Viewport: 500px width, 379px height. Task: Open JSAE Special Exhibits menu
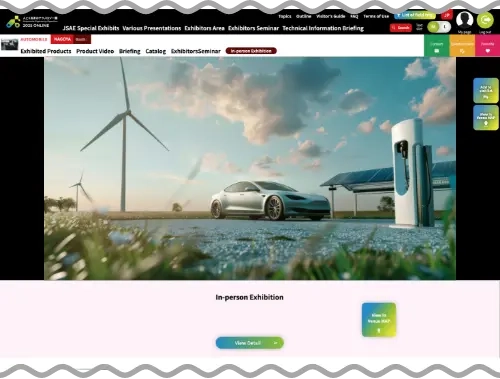pyautogui.click(x=91, y=28)
